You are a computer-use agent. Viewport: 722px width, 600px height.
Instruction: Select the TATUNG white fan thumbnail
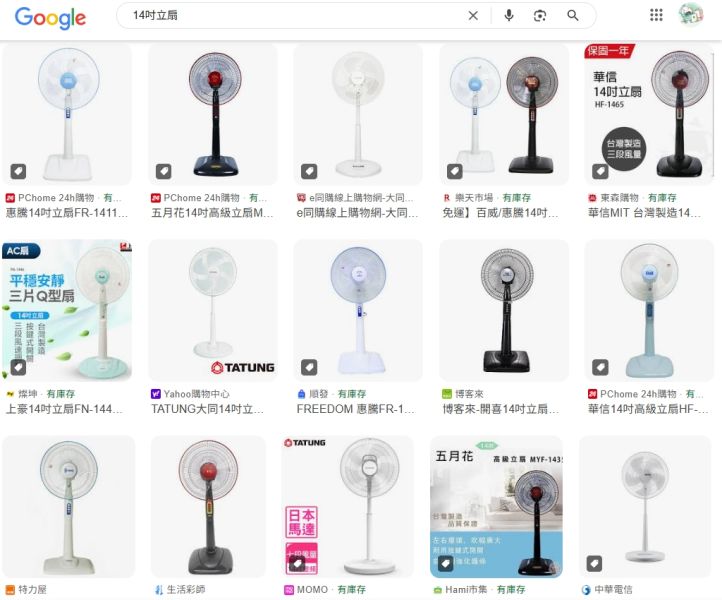(x=213, y=310)
